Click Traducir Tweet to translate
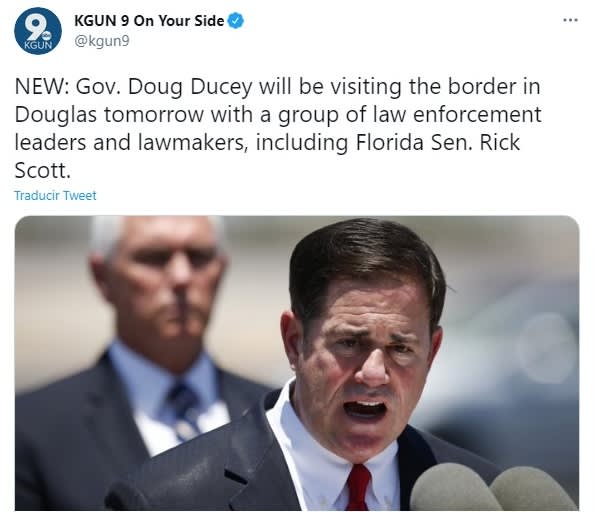595x512 pixels. point(55,195)
